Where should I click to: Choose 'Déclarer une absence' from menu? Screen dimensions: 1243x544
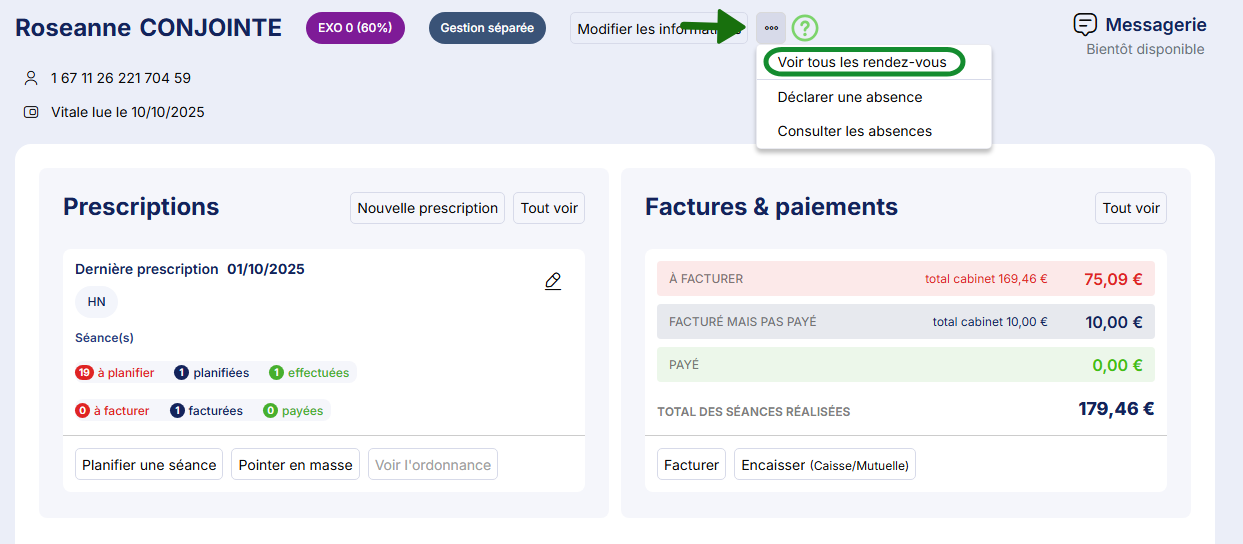850,97
